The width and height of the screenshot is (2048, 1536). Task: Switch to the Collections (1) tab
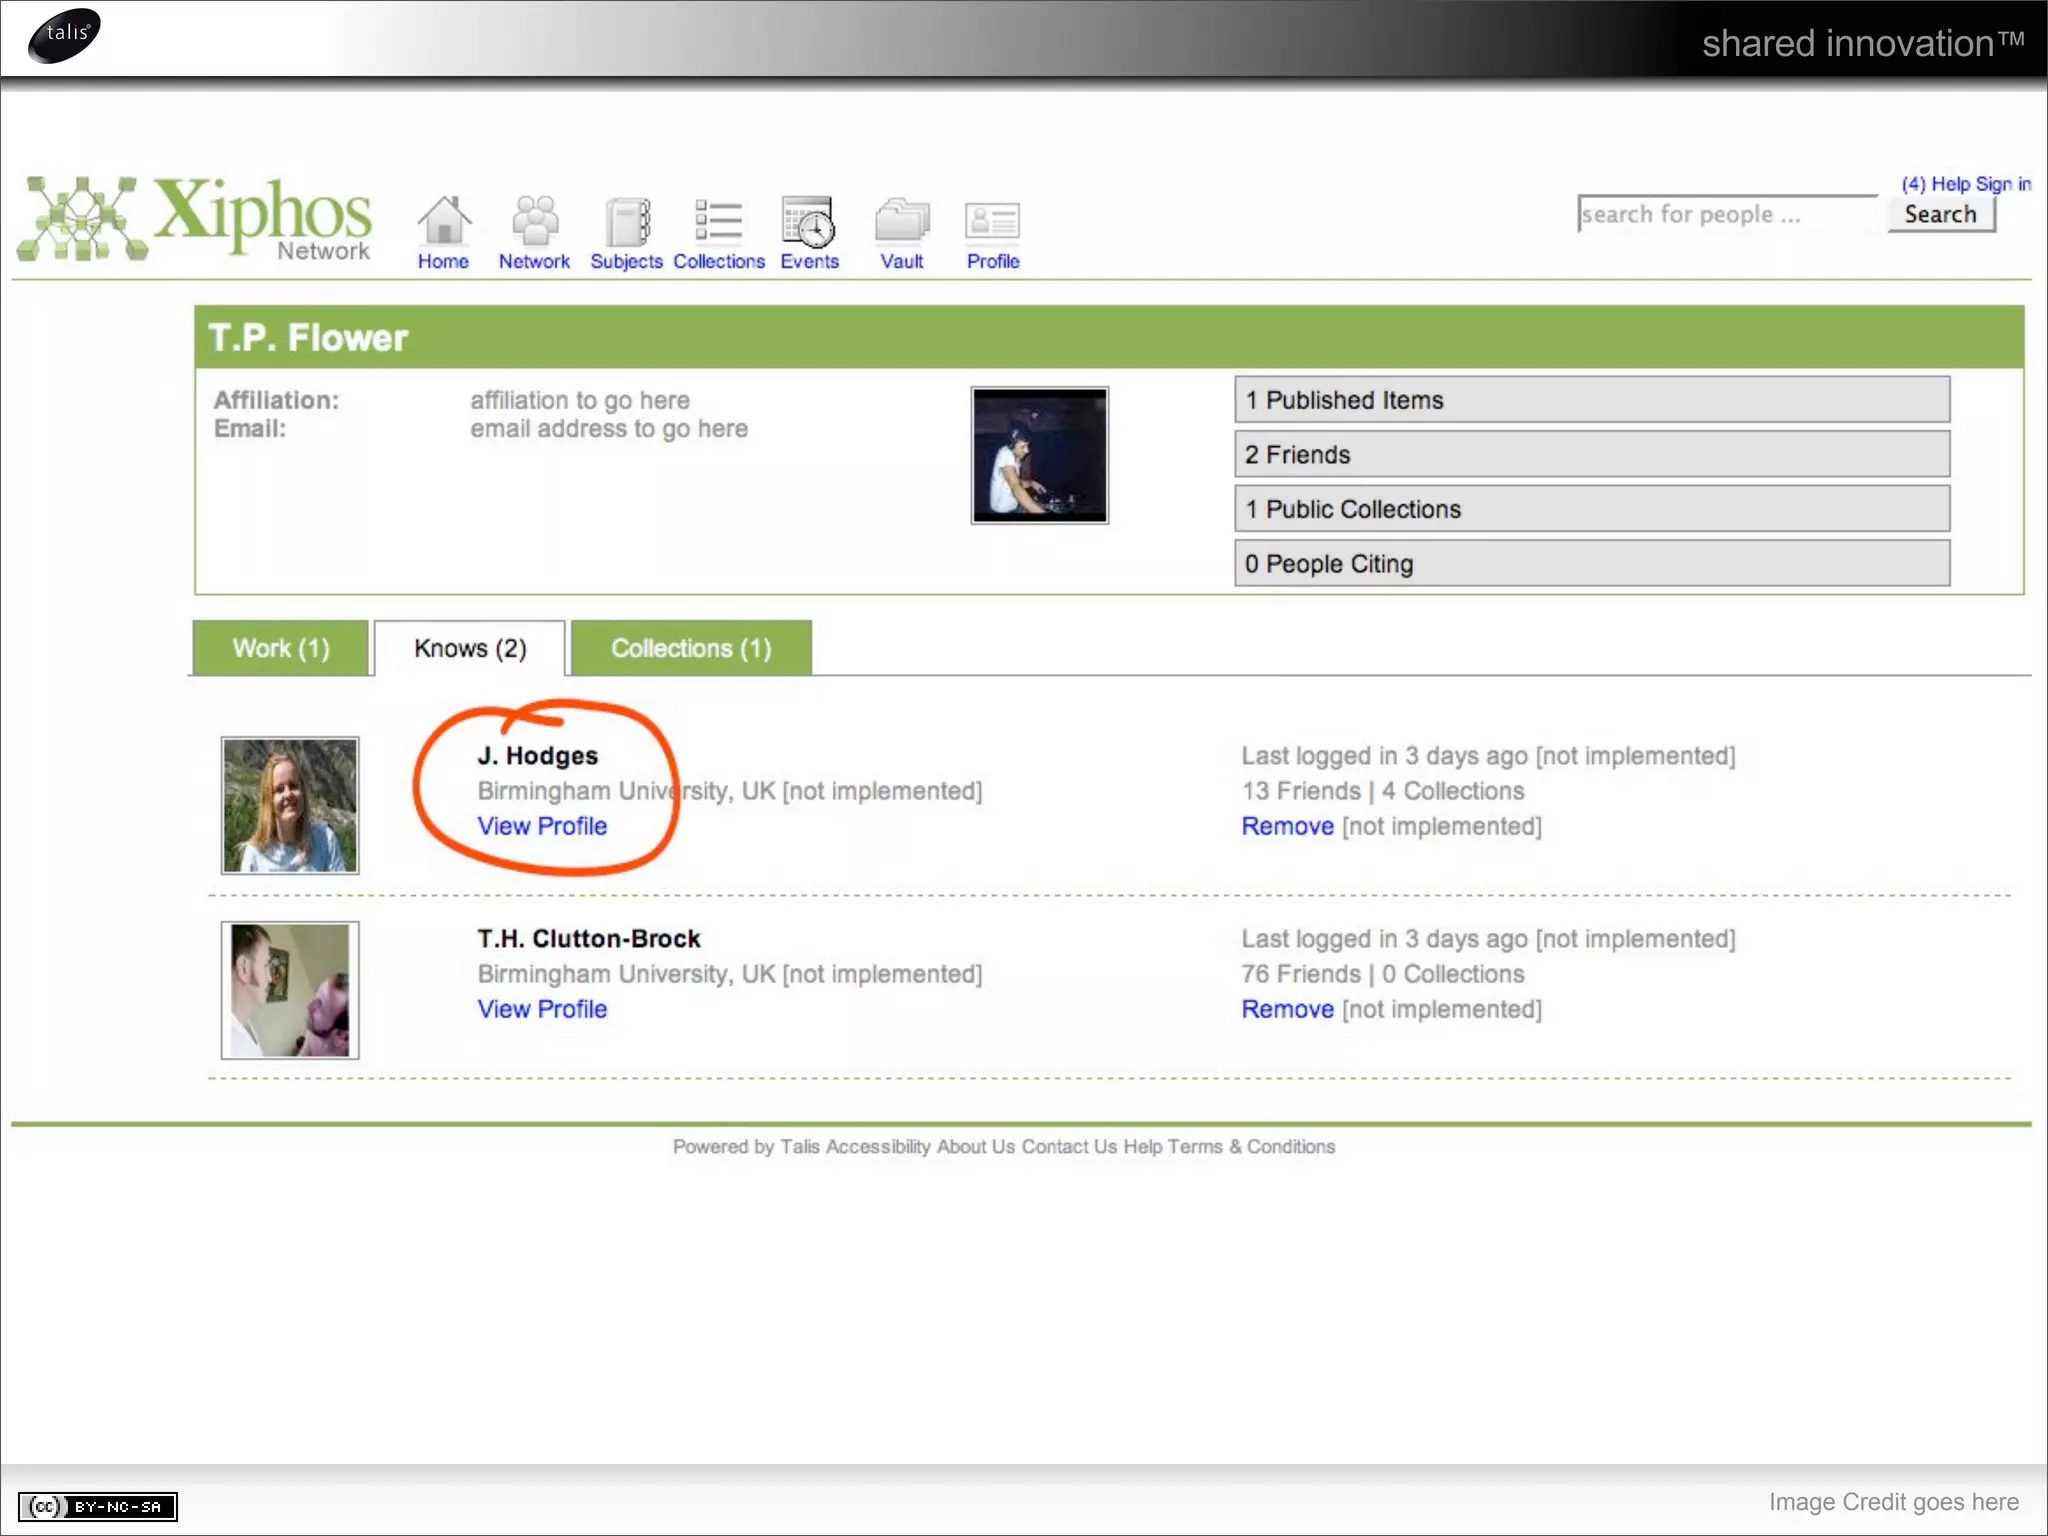pos(691,648)
